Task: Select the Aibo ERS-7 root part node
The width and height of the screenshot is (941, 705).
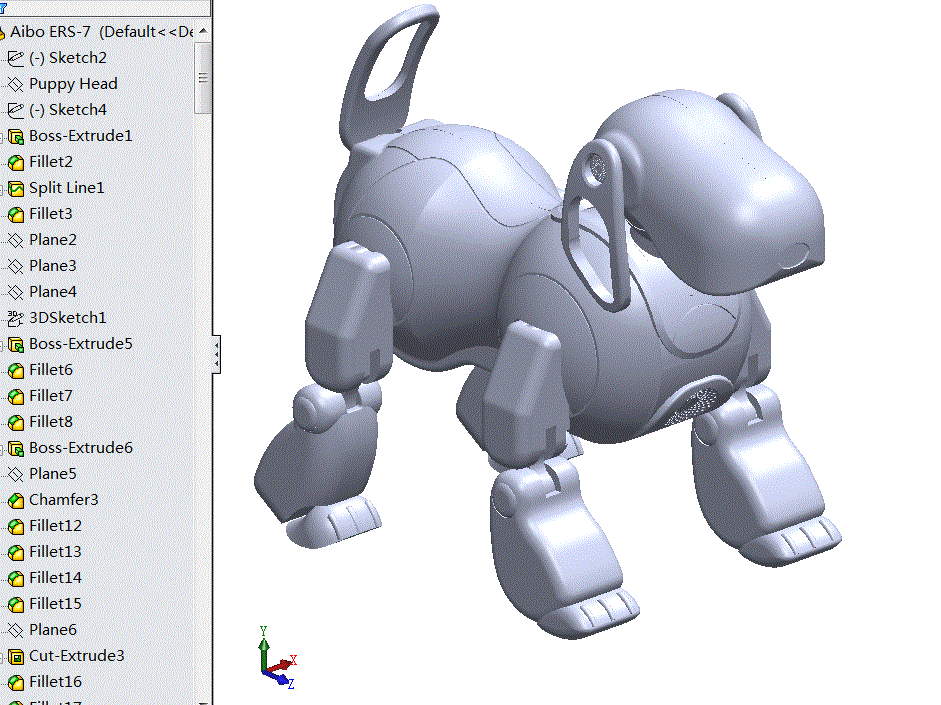Action: 97,32
